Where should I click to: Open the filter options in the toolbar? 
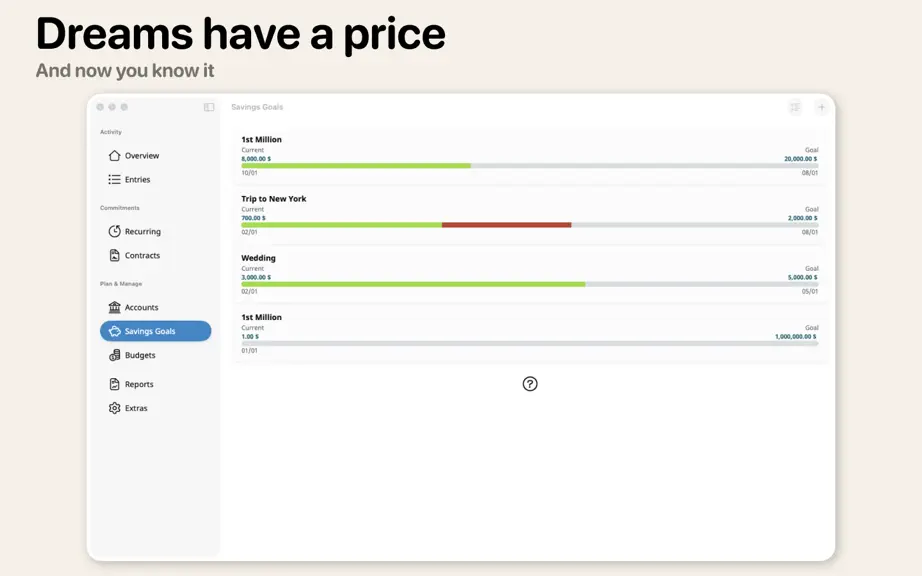coord(795,107)
